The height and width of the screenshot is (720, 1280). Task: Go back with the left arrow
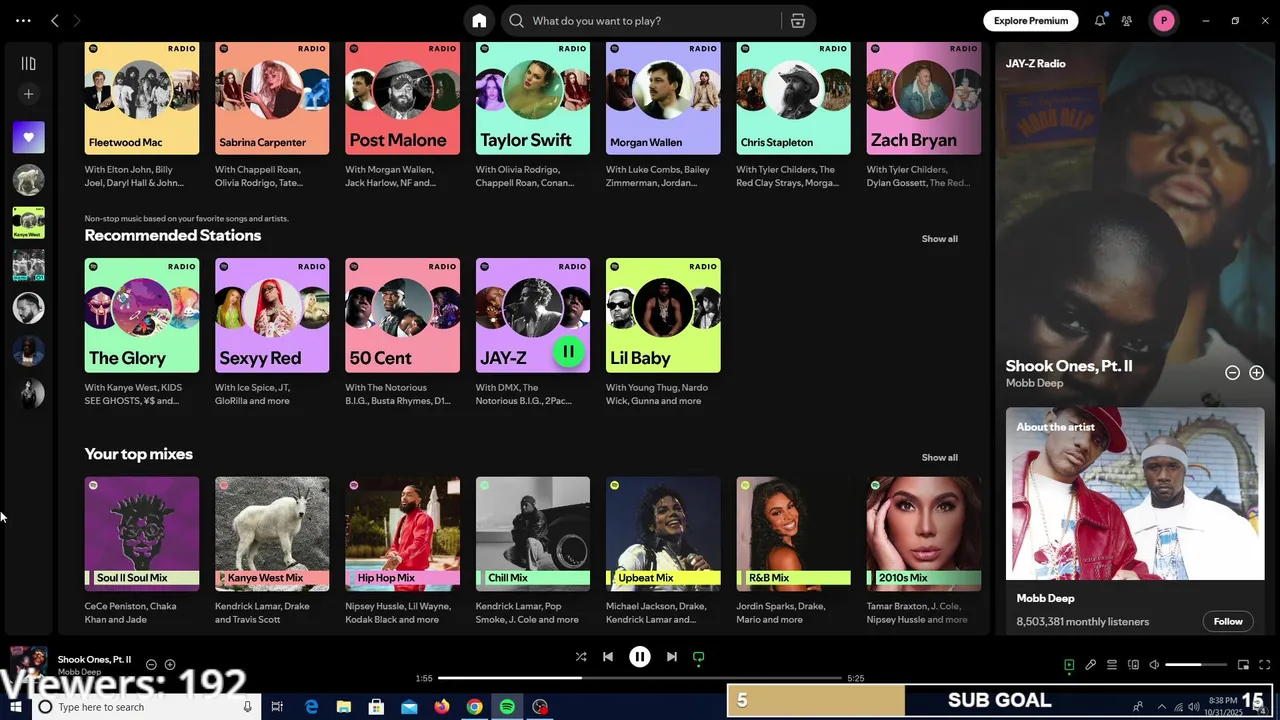[x=55, y=20]
